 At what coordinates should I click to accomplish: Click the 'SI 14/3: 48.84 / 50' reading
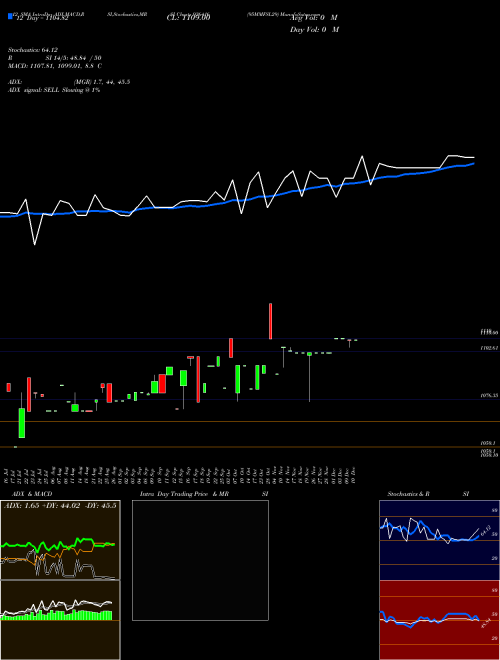[x=74, y=58]
